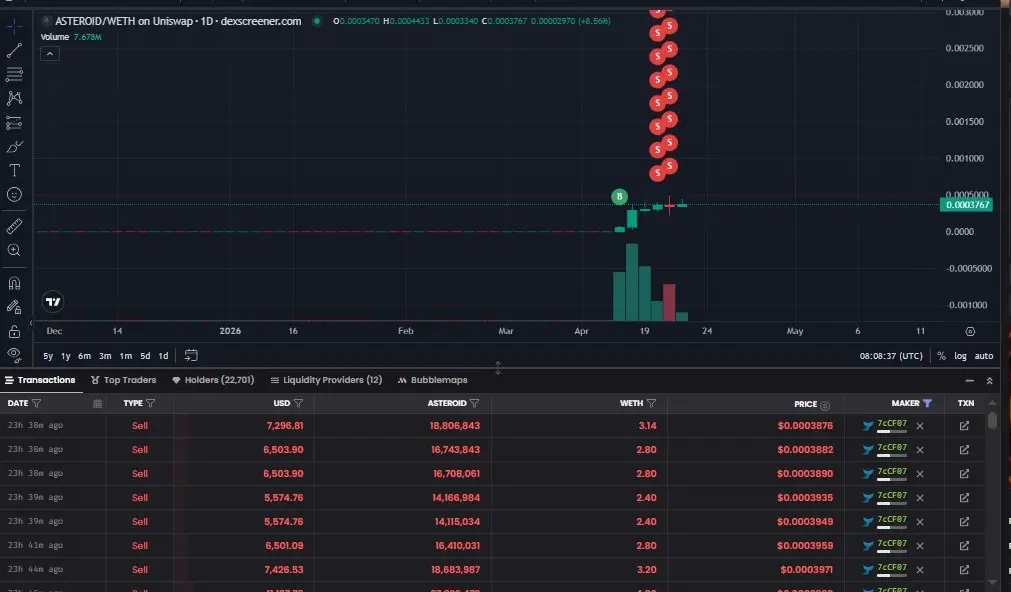
Task: Switch to the Transactions tab
Action: tap(40, 380)
